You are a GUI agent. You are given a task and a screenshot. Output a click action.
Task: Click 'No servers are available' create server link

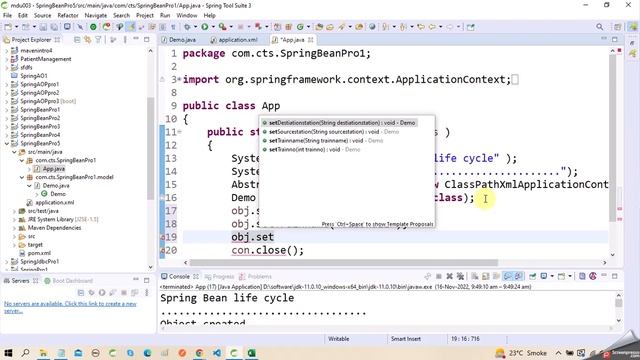point(70,307)
